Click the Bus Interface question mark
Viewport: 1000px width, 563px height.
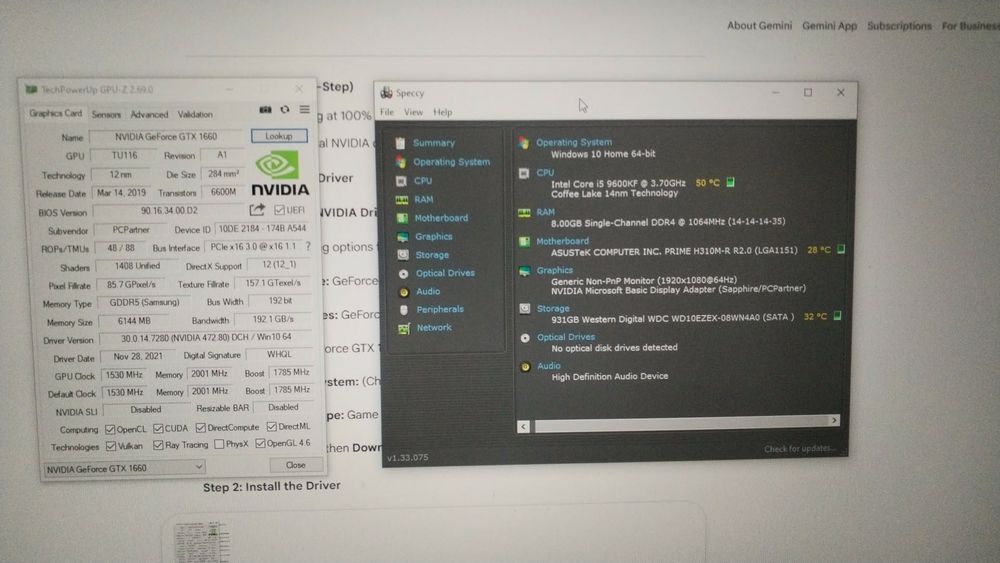pos(308,246)
